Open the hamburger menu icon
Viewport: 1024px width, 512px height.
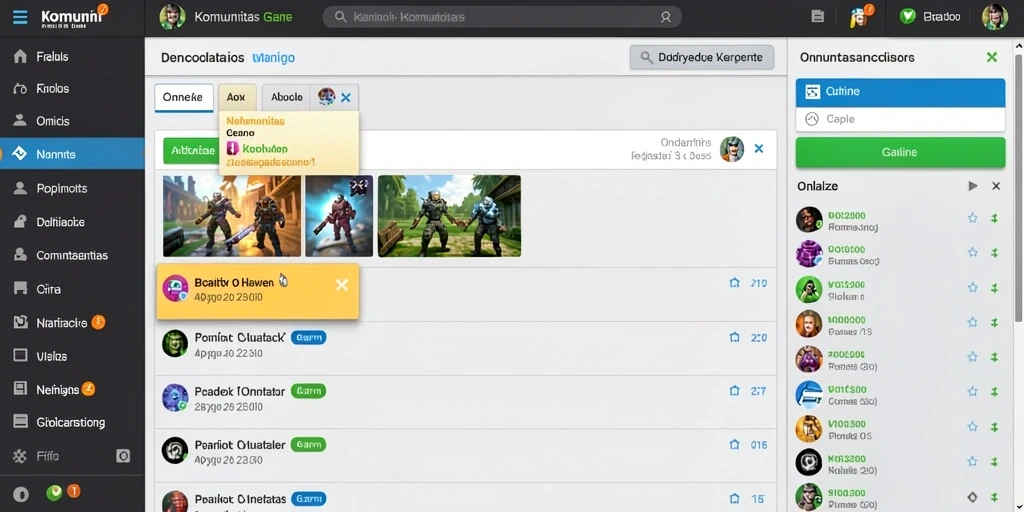20,17
